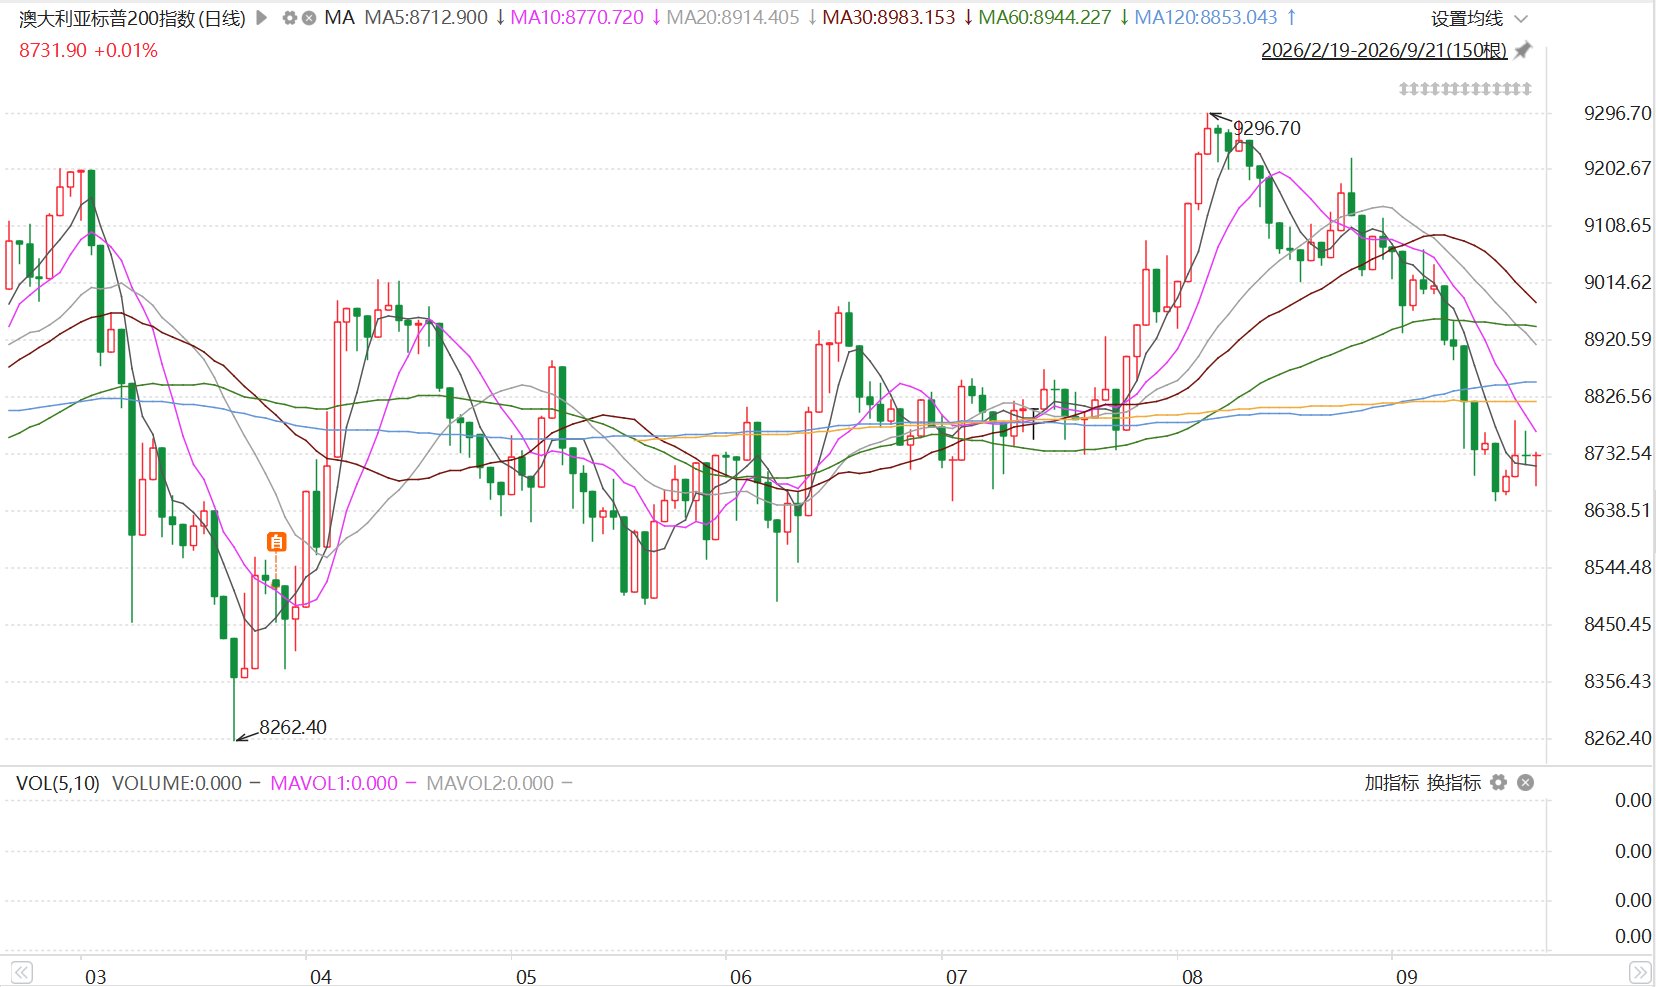Remove the MA indicator with its X icon
This screenshot has width=1656, height=987.
click(x=309, y=18)
